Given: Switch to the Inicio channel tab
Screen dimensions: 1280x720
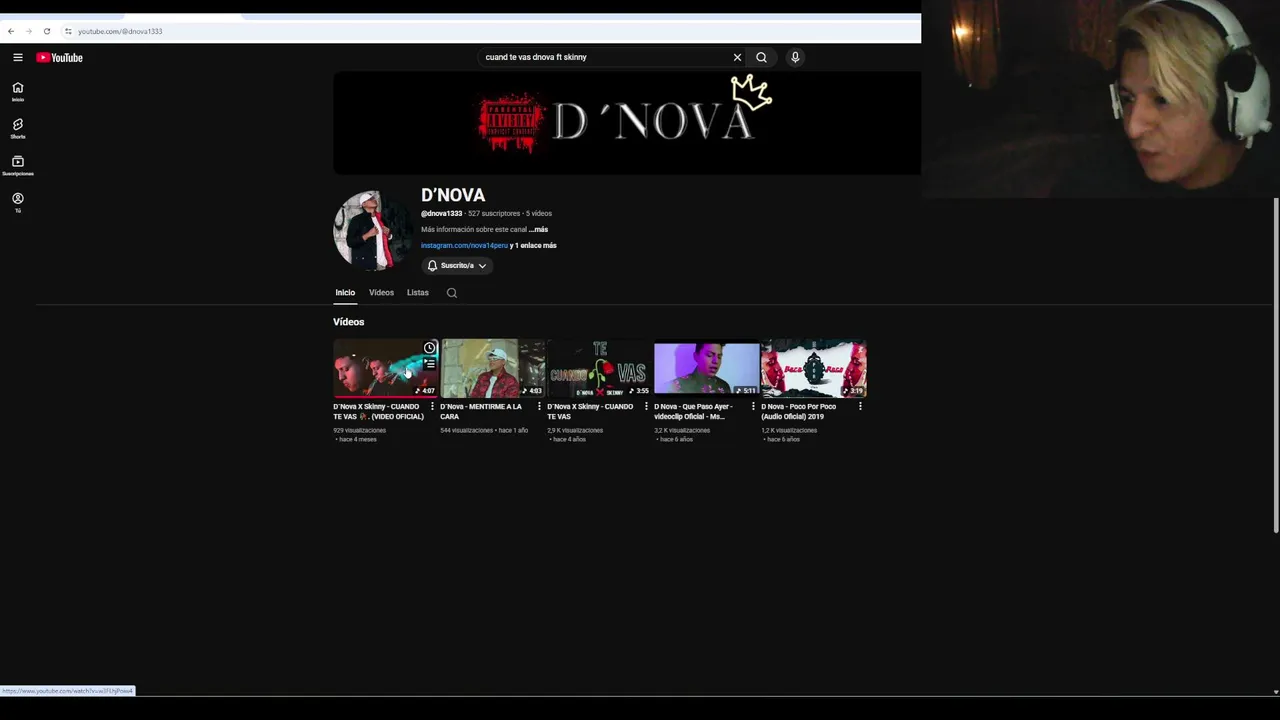Looking at the screenshot, I should tap(345, 293).
